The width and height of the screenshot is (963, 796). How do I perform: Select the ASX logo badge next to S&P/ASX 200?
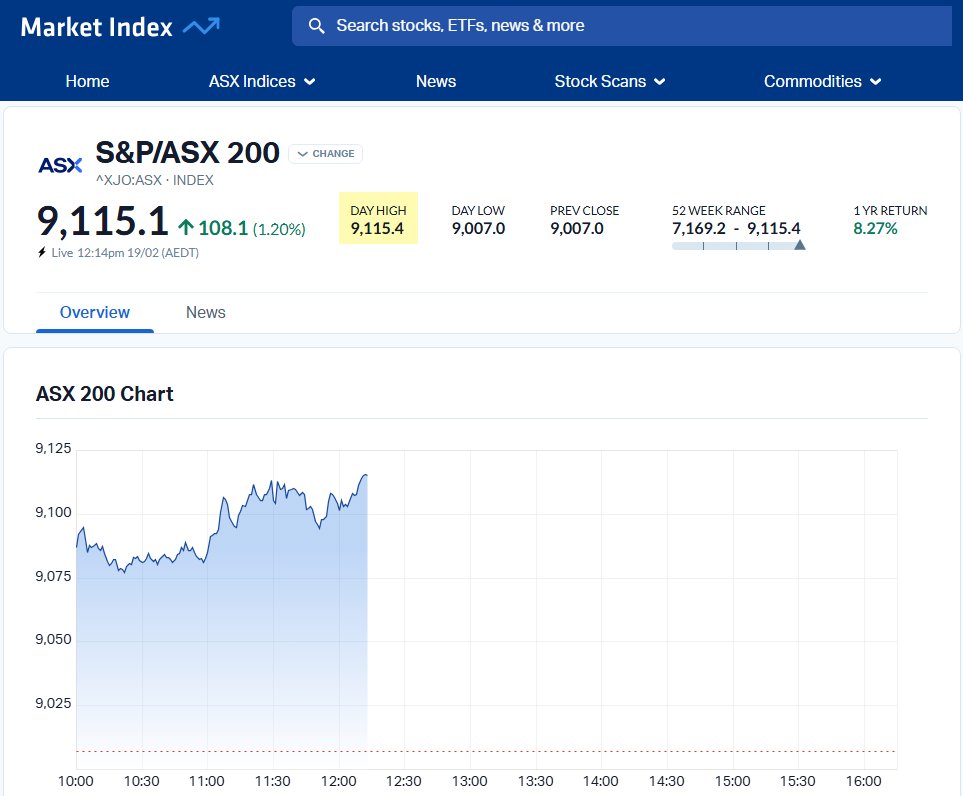point(59,166)
